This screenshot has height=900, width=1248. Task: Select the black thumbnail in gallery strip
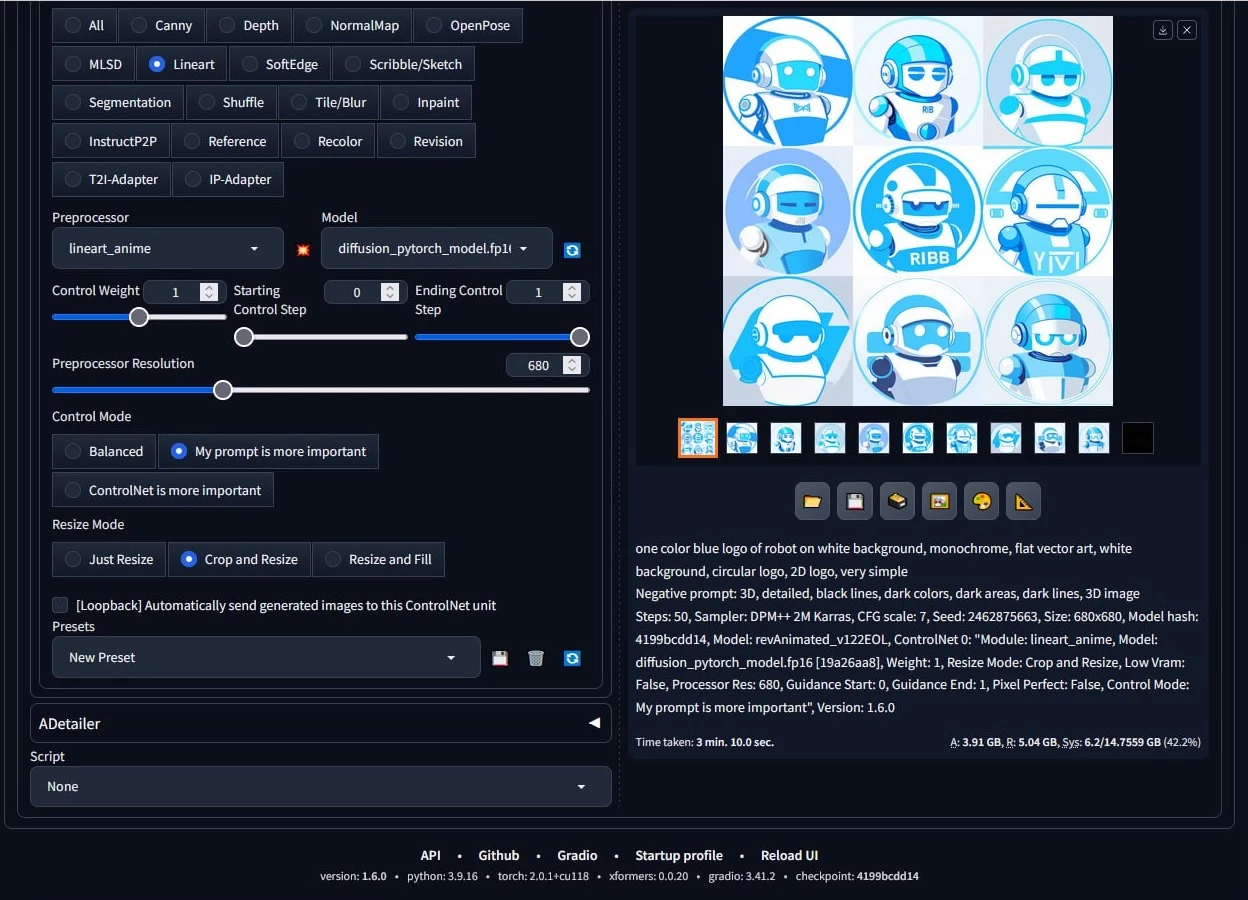(1138, 438)
